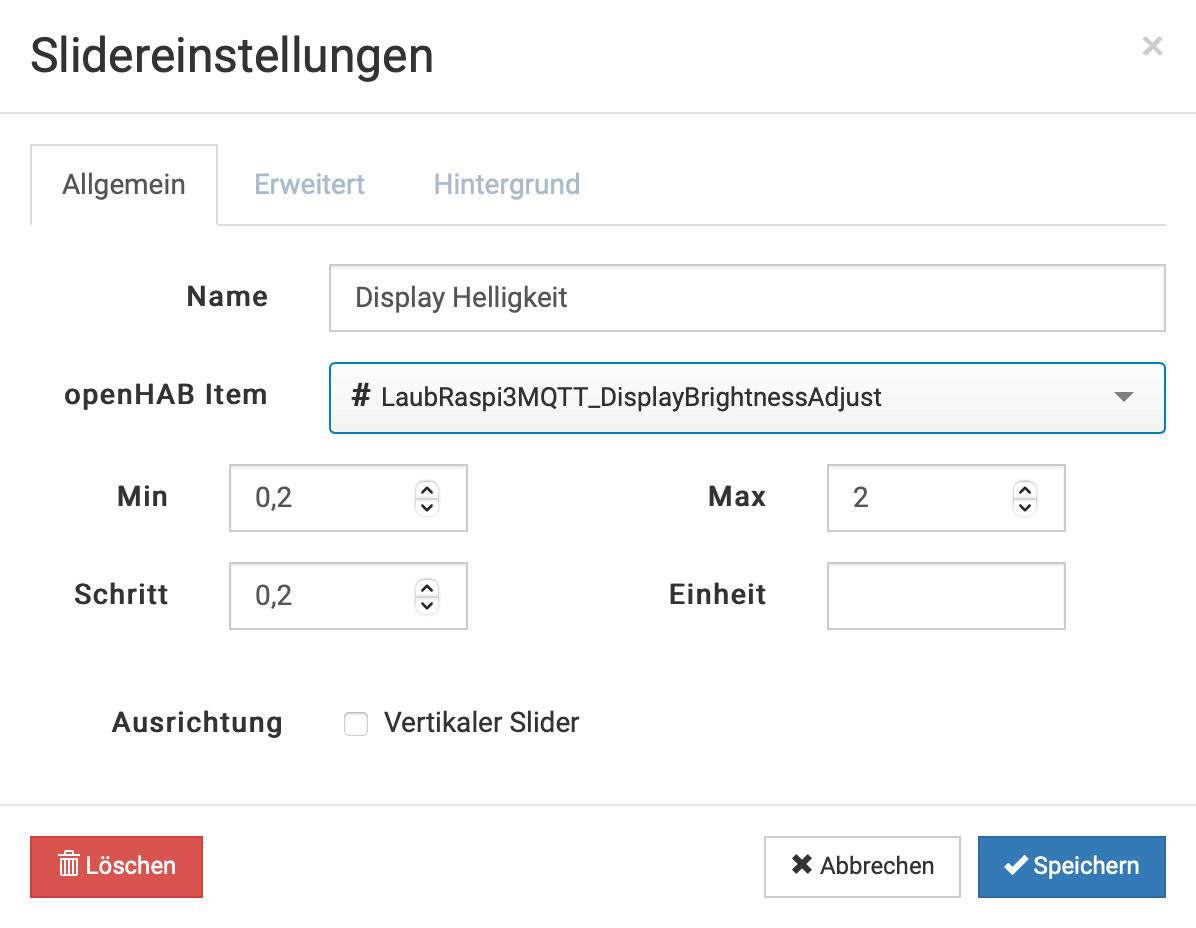
Task: Decrease the Schritt value with down arrow
Action: [x=427, y=604]
